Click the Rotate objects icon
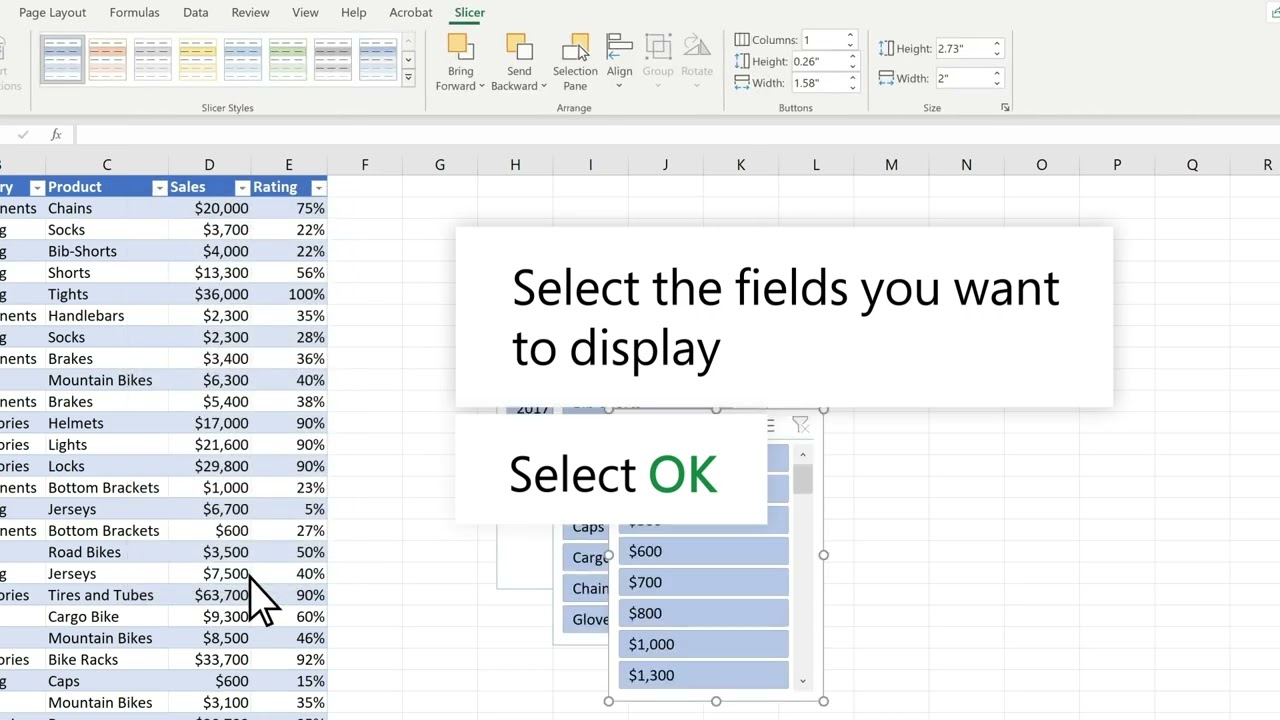Screen dimensions: 1280x720 click(697, 47)
